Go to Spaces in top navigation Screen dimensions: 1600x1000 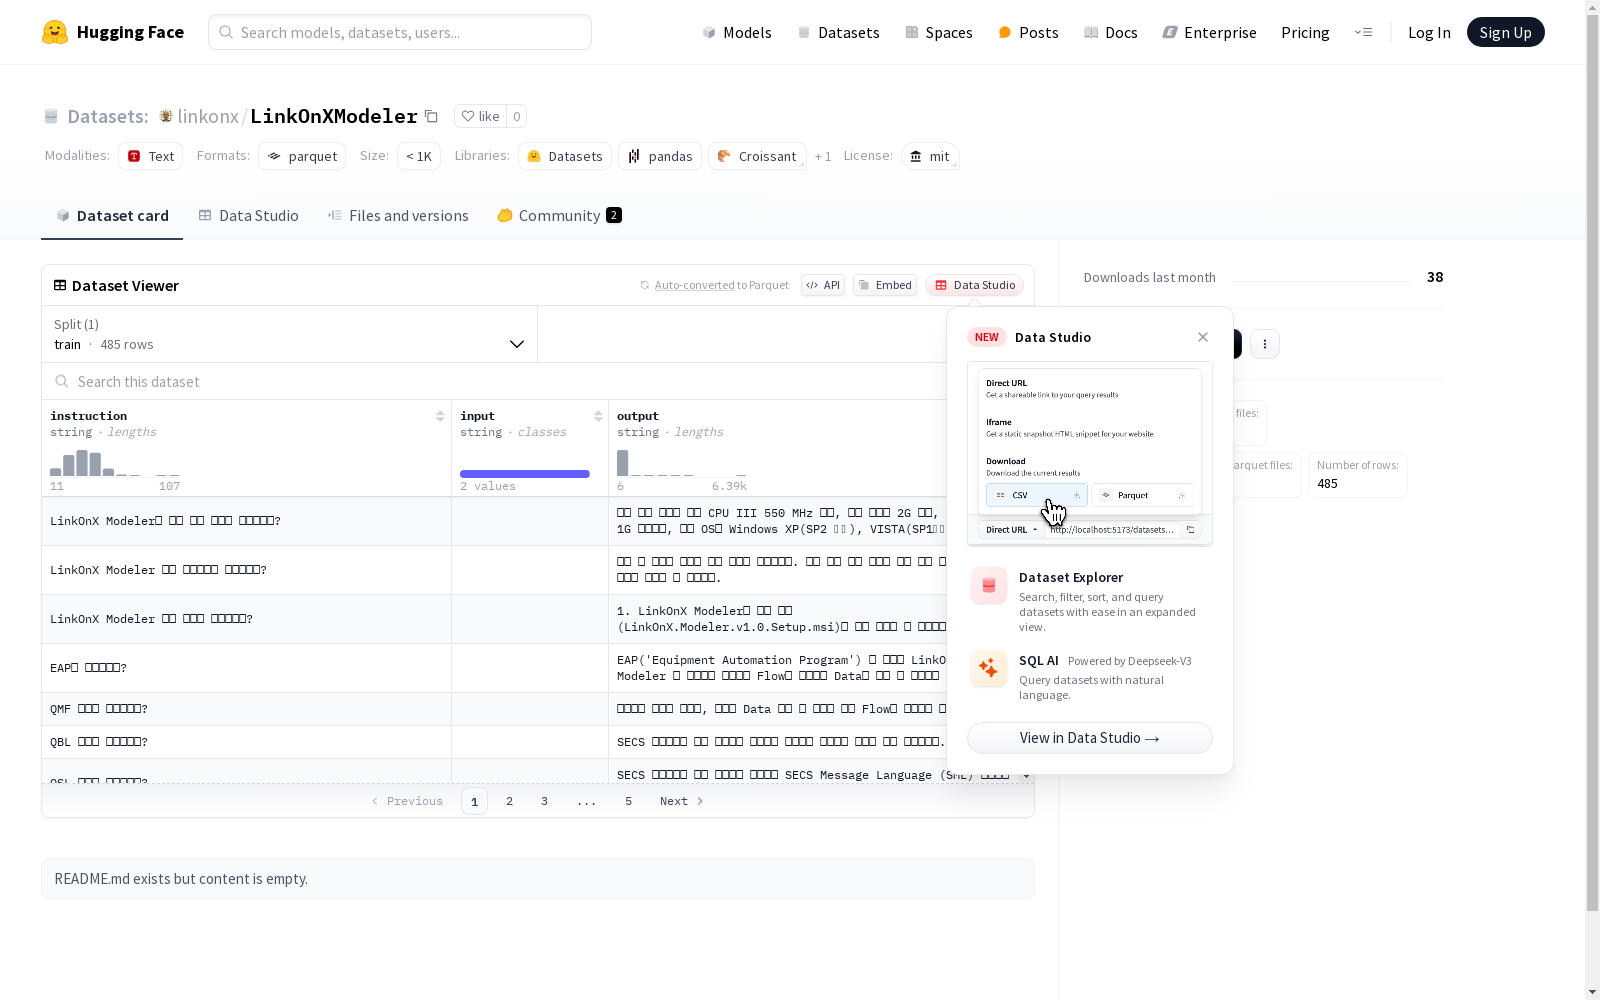coord(939,32)
